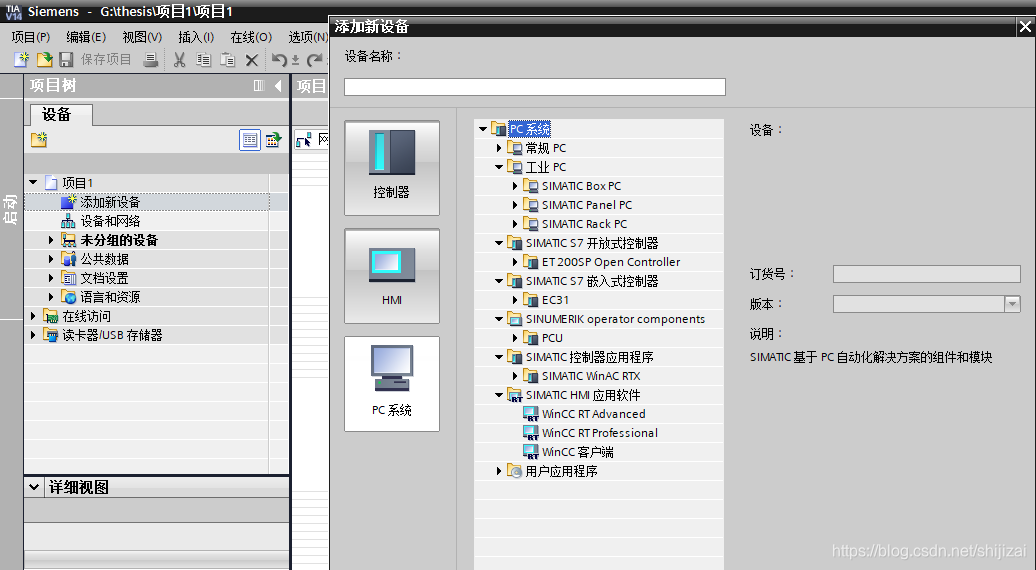The height and width of the screenshot is (570, 1036).
Task: Open the 项目(P) menu
Action: [31, 37]
